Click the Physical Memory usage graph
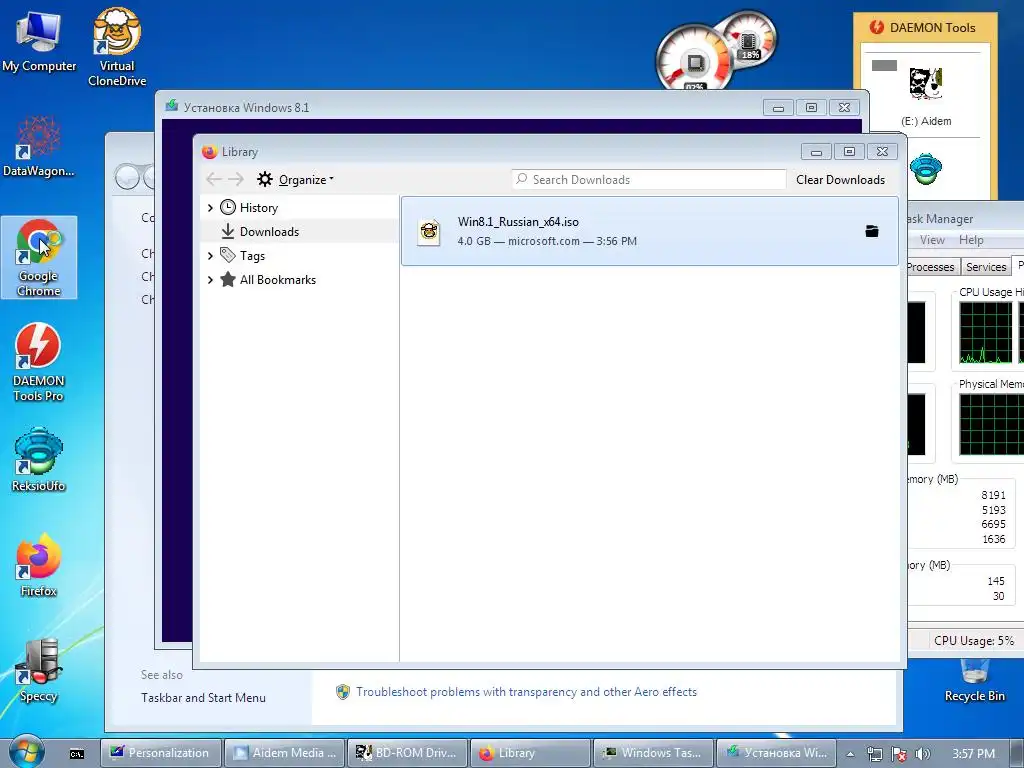Viewport: 1024px width, 768px height. click(991, 424)
